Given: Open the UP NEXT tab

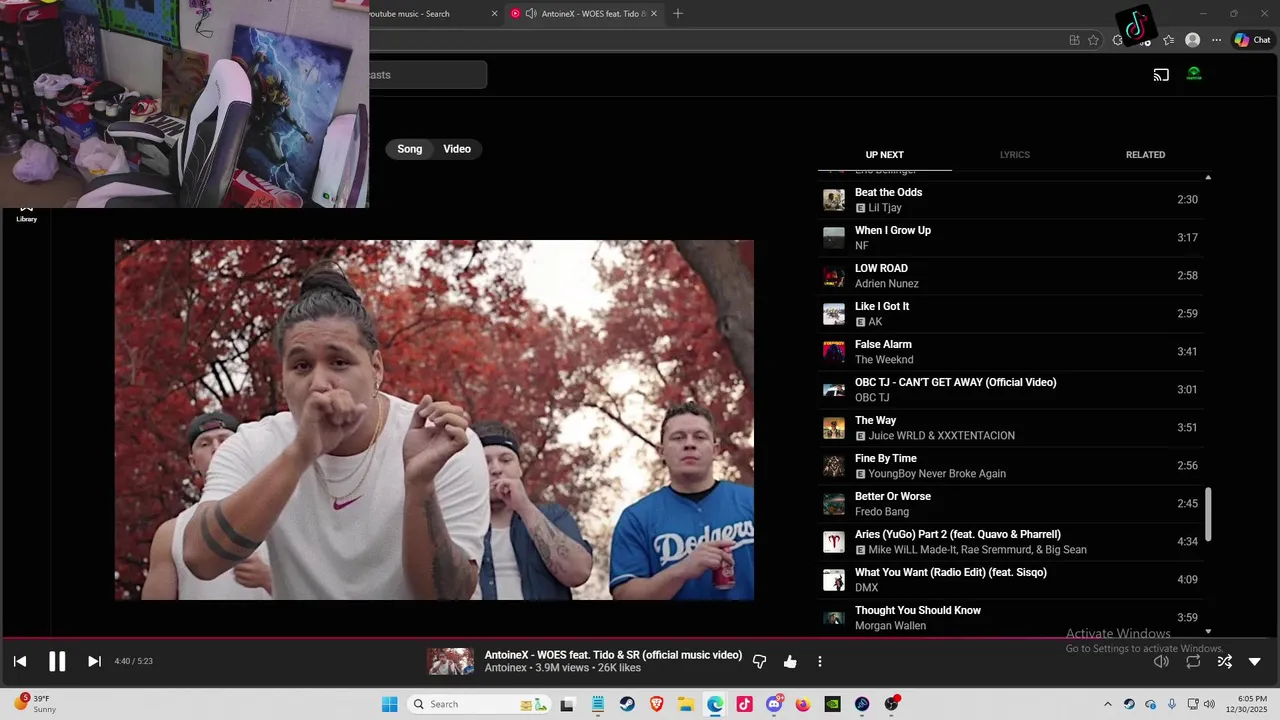Looking at the screenshot, I should tap(884, 155).
